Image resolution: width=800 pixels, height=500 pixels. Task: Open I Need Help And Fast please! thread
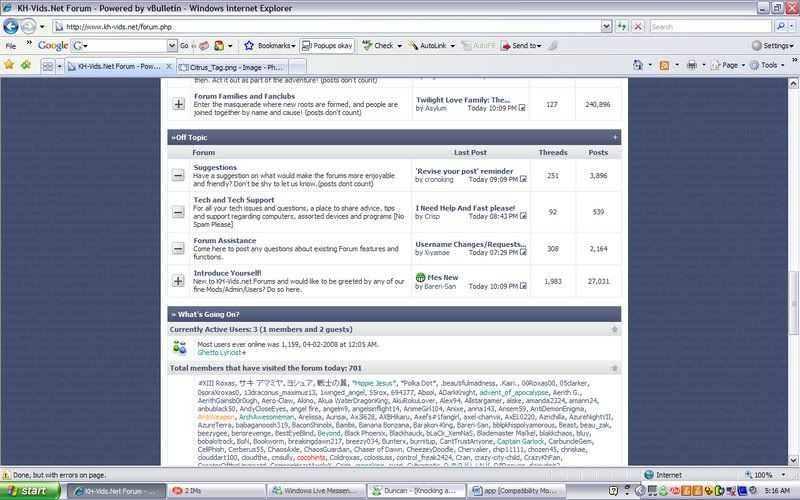click(465, 208)
